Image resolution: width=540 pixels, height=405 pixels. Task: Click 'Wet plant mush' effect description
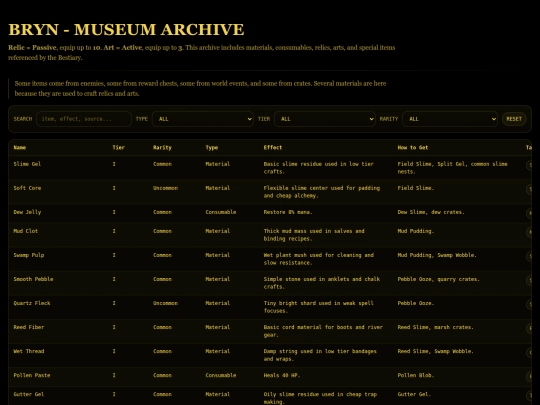pyautogui.click(x=319, y=259)
